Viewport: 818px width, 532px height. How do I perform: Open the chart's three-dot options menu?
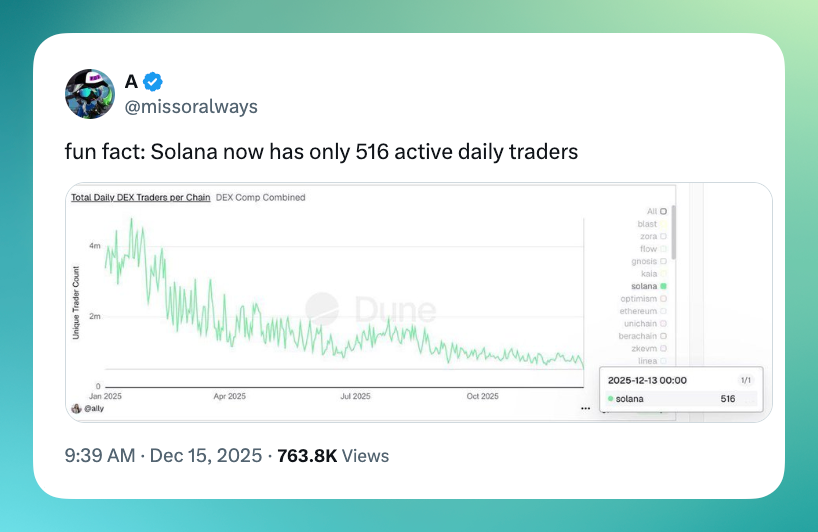tap(584, 408)
